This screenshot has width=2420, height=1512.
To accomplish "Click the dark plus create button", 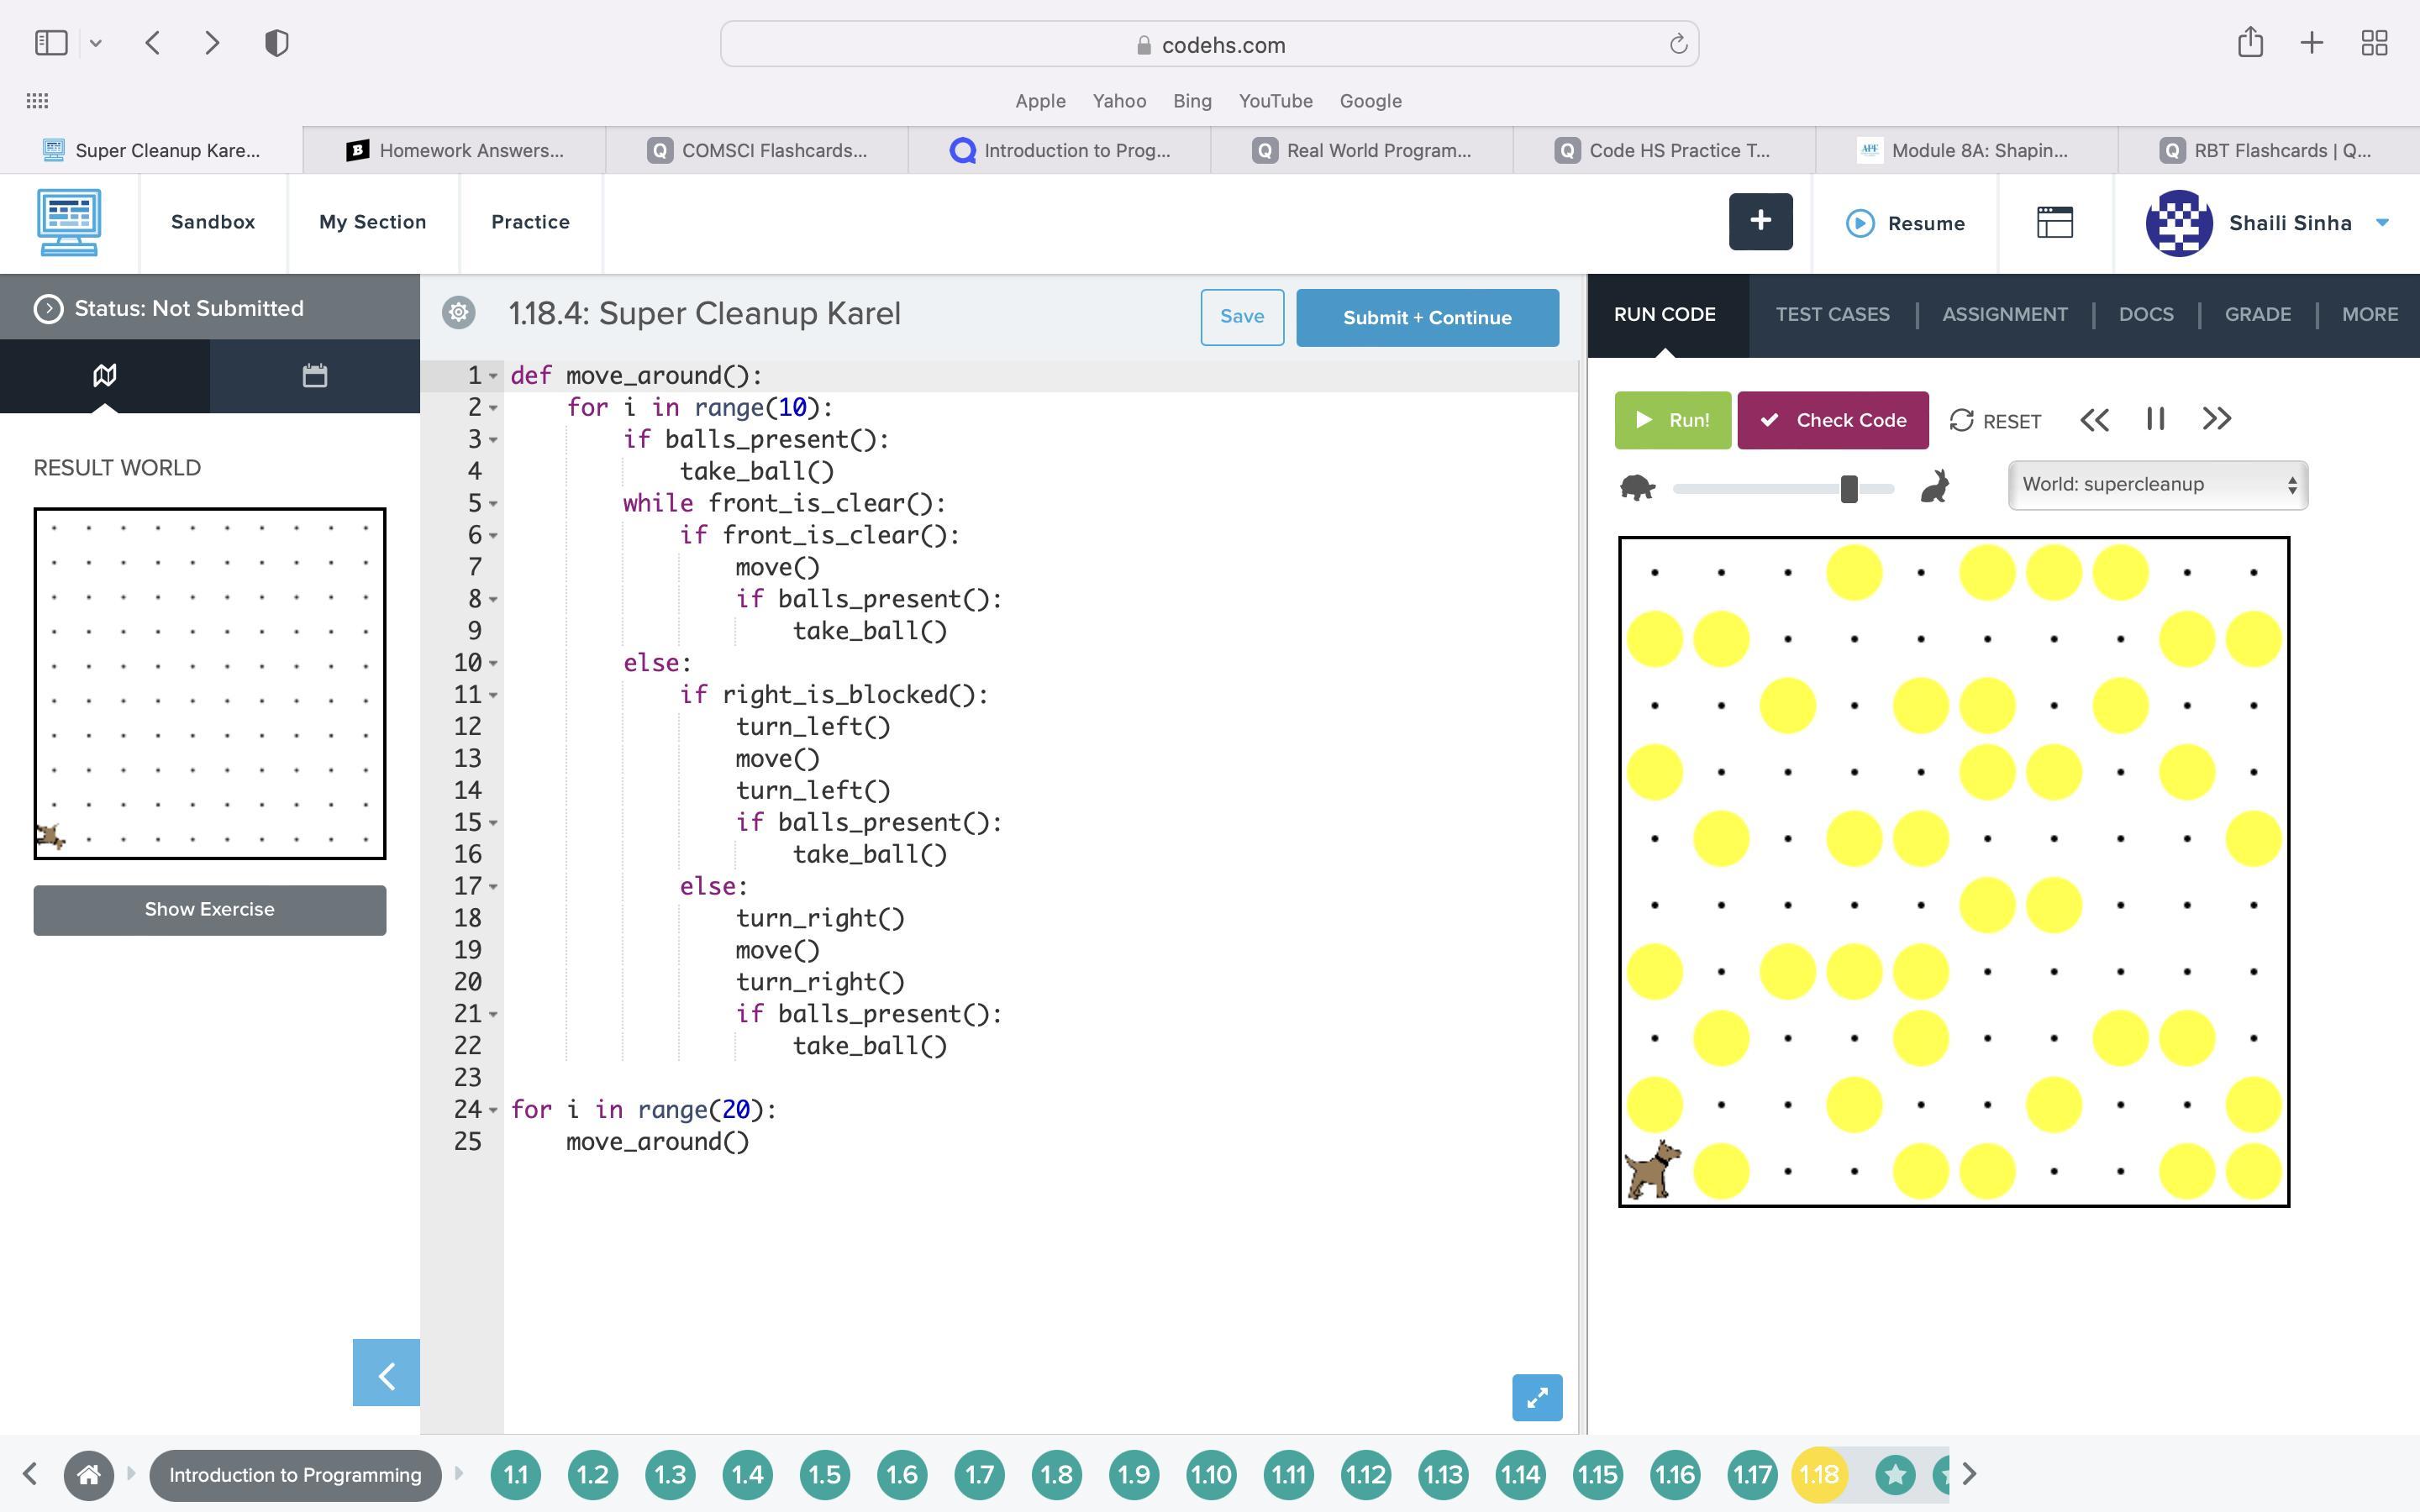I will (1760, 222).
